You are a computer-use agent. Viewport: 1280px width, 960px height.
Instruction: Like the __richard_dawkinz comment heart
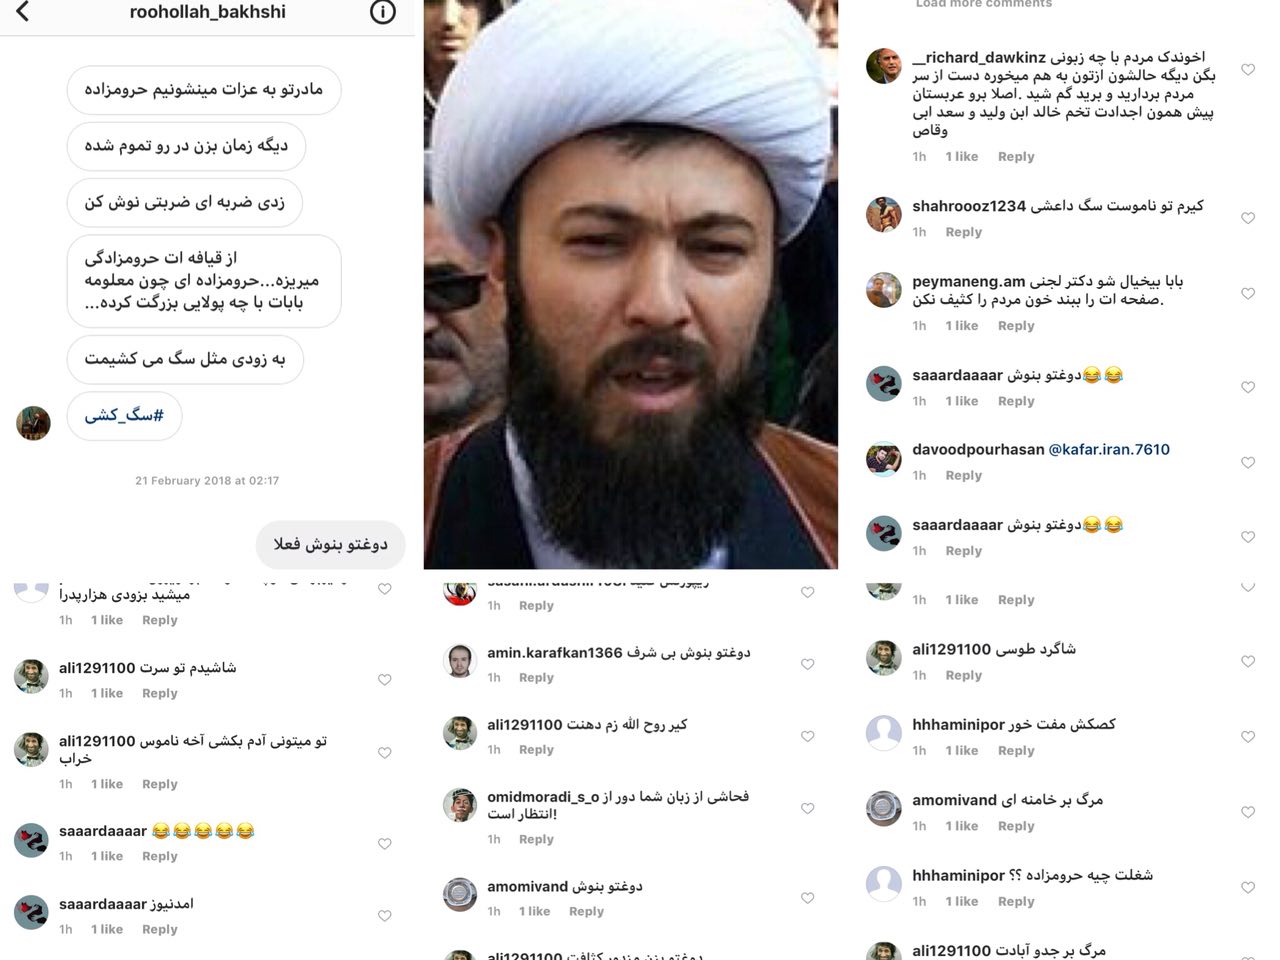point(1248,70)
